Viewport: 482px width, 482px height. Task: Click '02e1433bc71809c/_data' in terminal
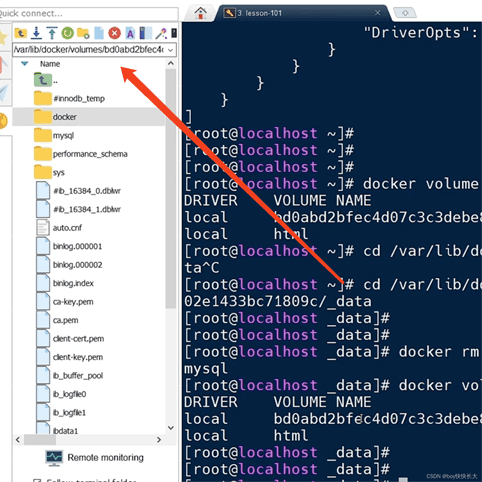(x=278, y=301)
